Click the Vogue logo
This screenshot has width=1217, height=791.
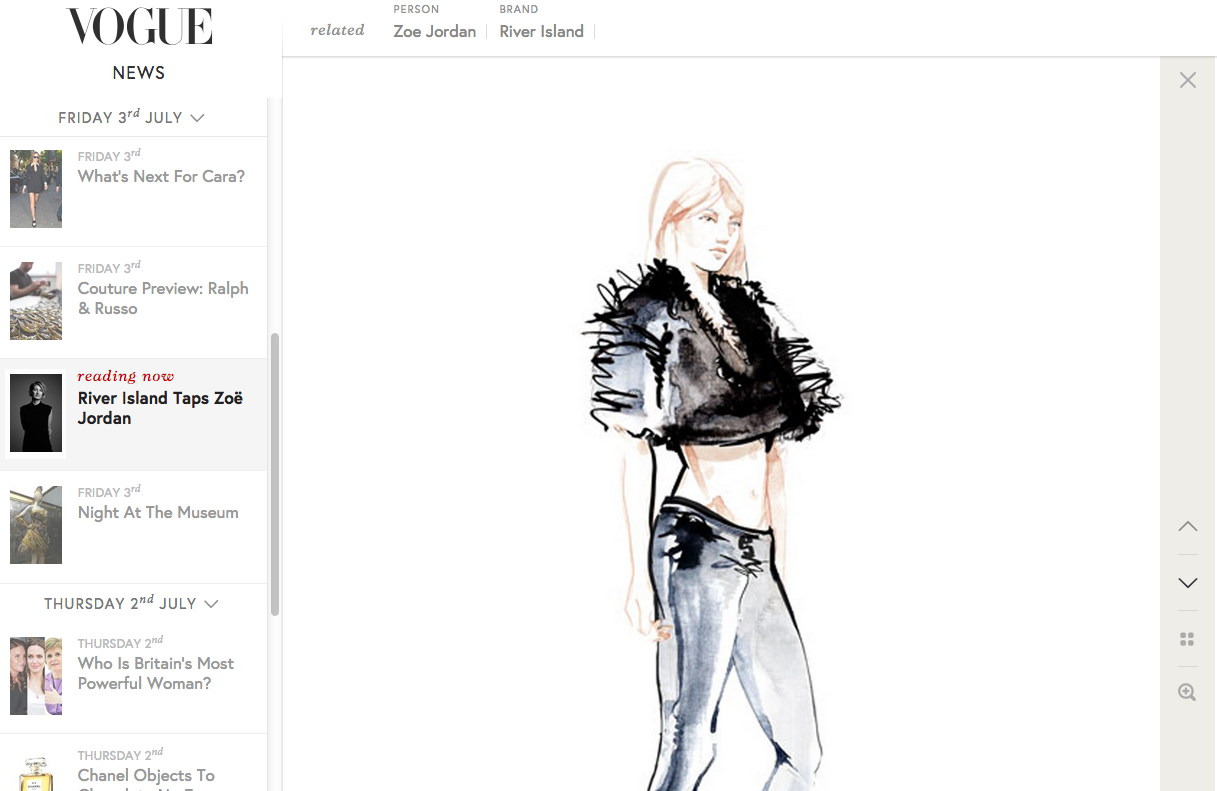click(139, 27)
